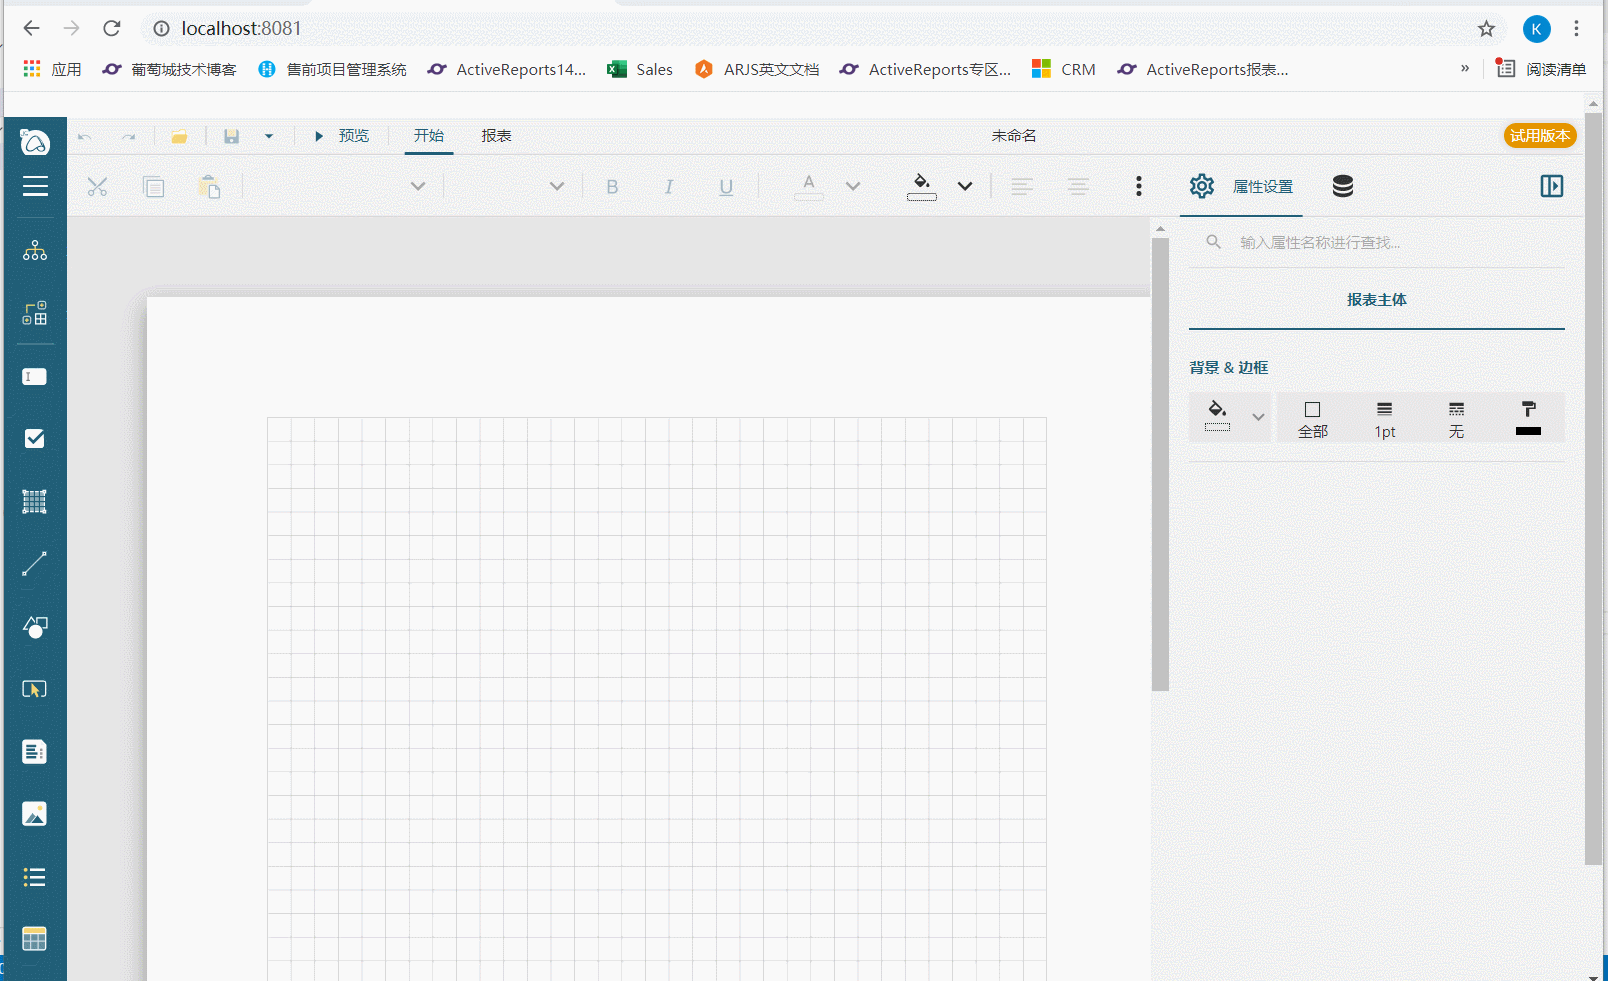Select the Line control in toolbox

(35, 564)
